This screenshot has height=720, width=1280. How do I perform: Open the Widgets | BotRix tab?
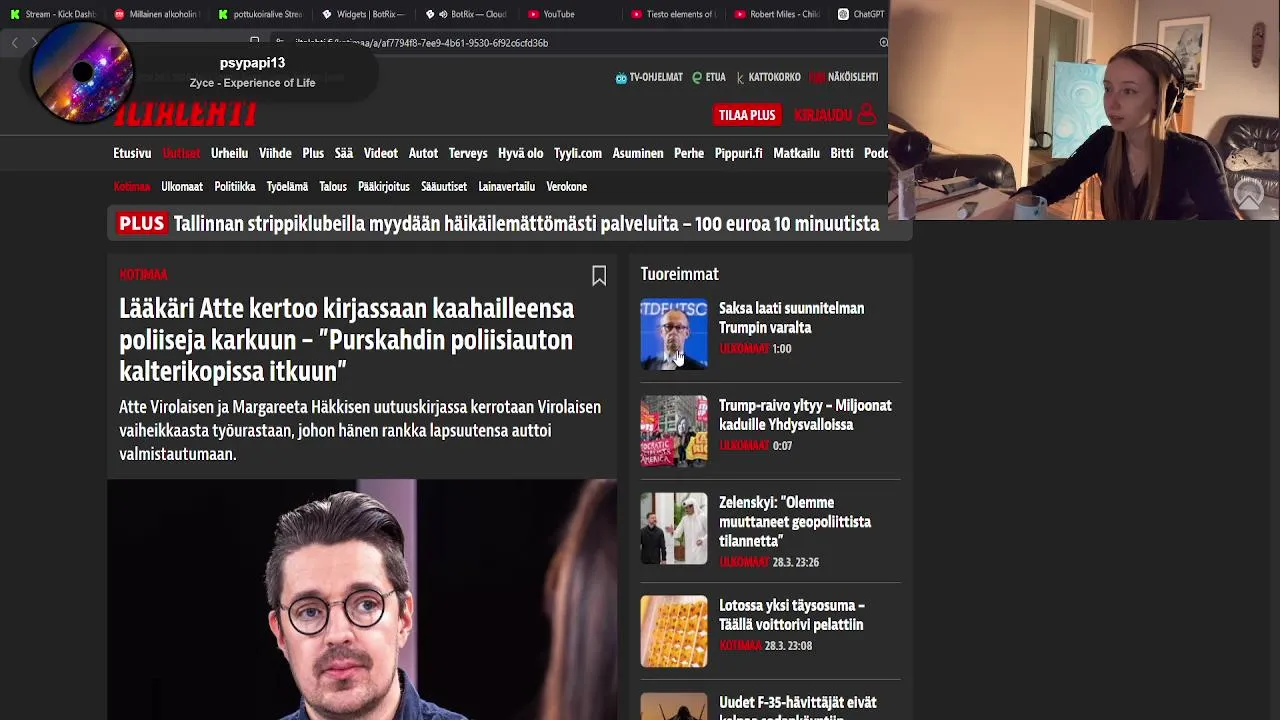[x=363, y=14]
